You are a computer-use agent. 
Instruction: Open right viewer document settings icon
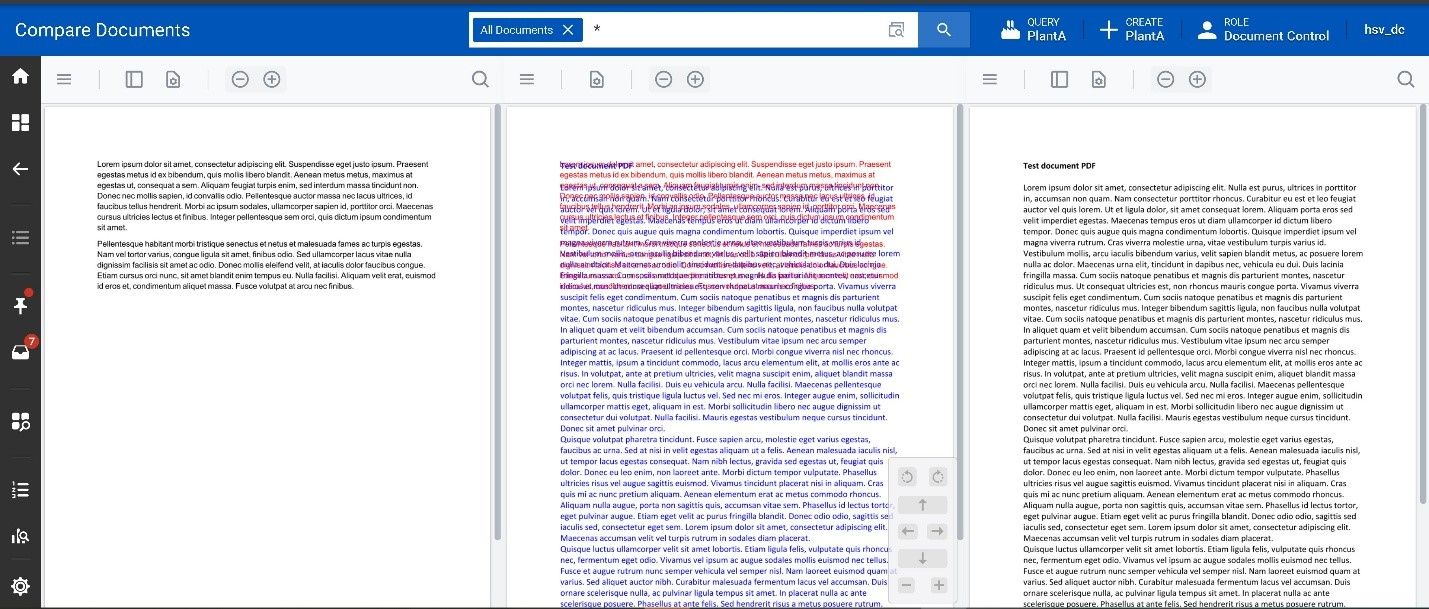1099,79
